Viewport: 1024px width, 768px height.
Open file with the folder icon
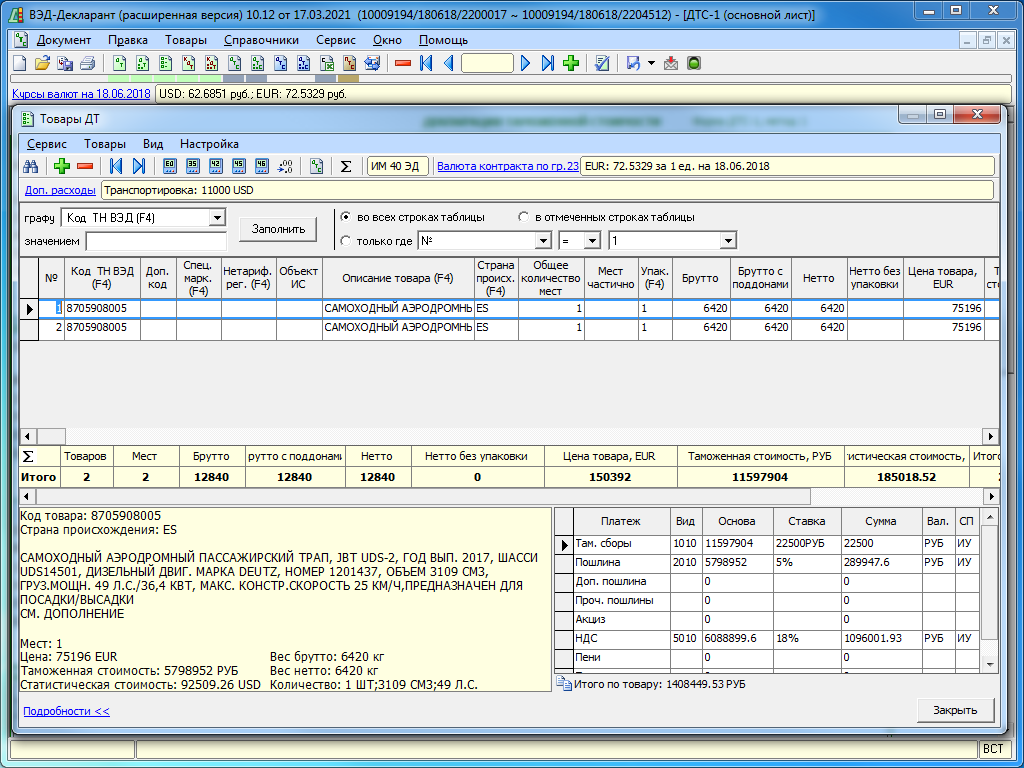pyautogui.click(x=42, y=63)
